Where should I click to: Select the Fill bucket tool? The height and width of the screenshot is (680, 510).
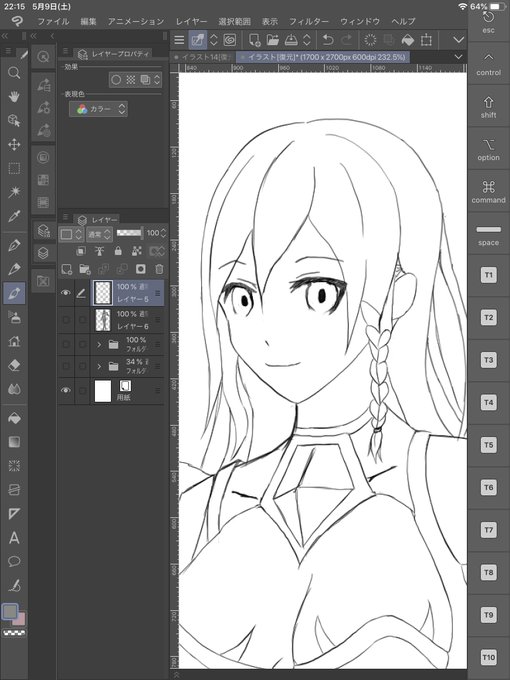pyautogui.click(x=14, y=418)
